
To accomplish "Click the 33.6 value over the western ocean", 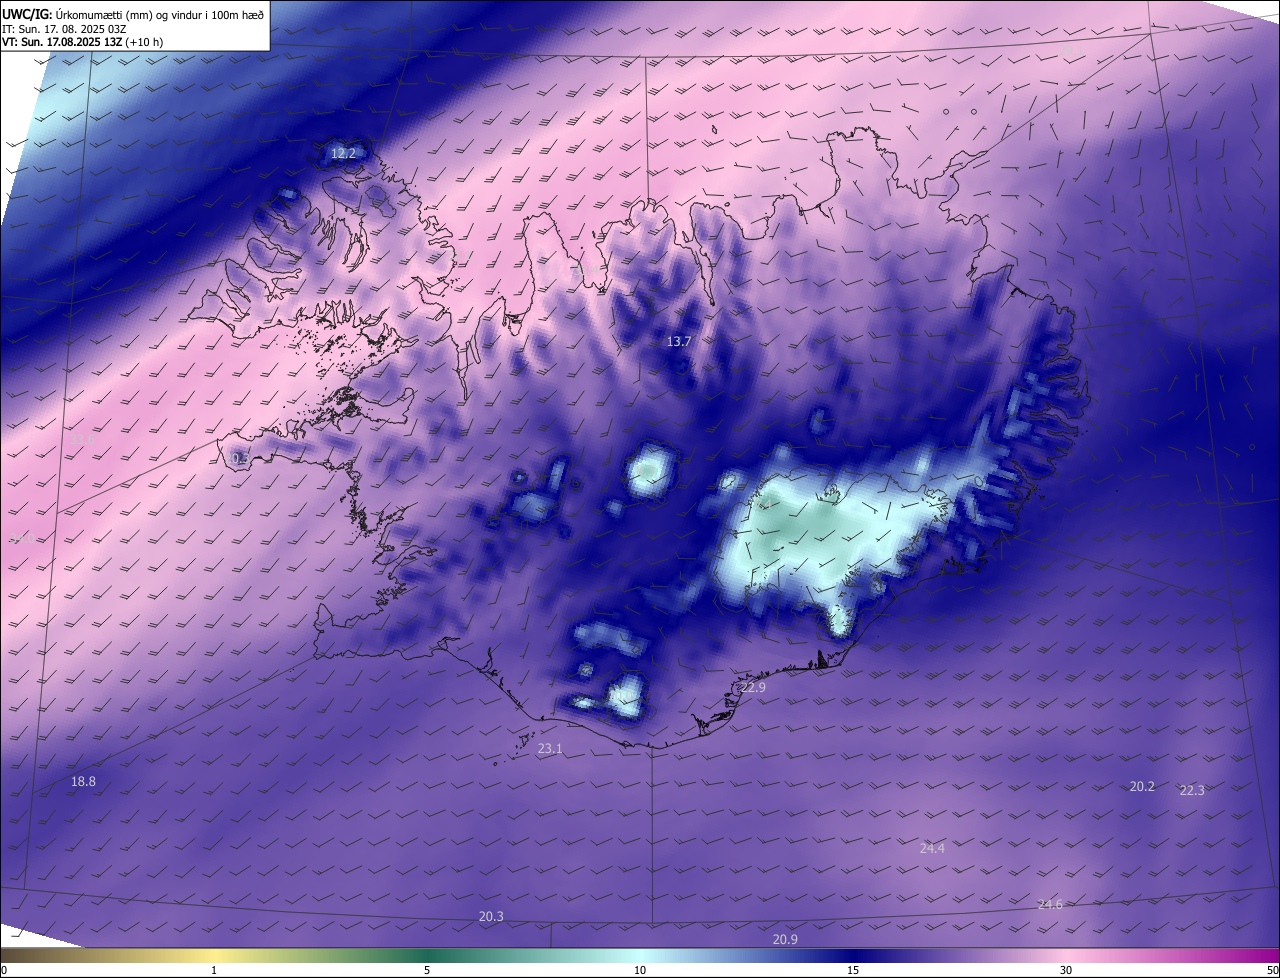I will tap(83, 440).
